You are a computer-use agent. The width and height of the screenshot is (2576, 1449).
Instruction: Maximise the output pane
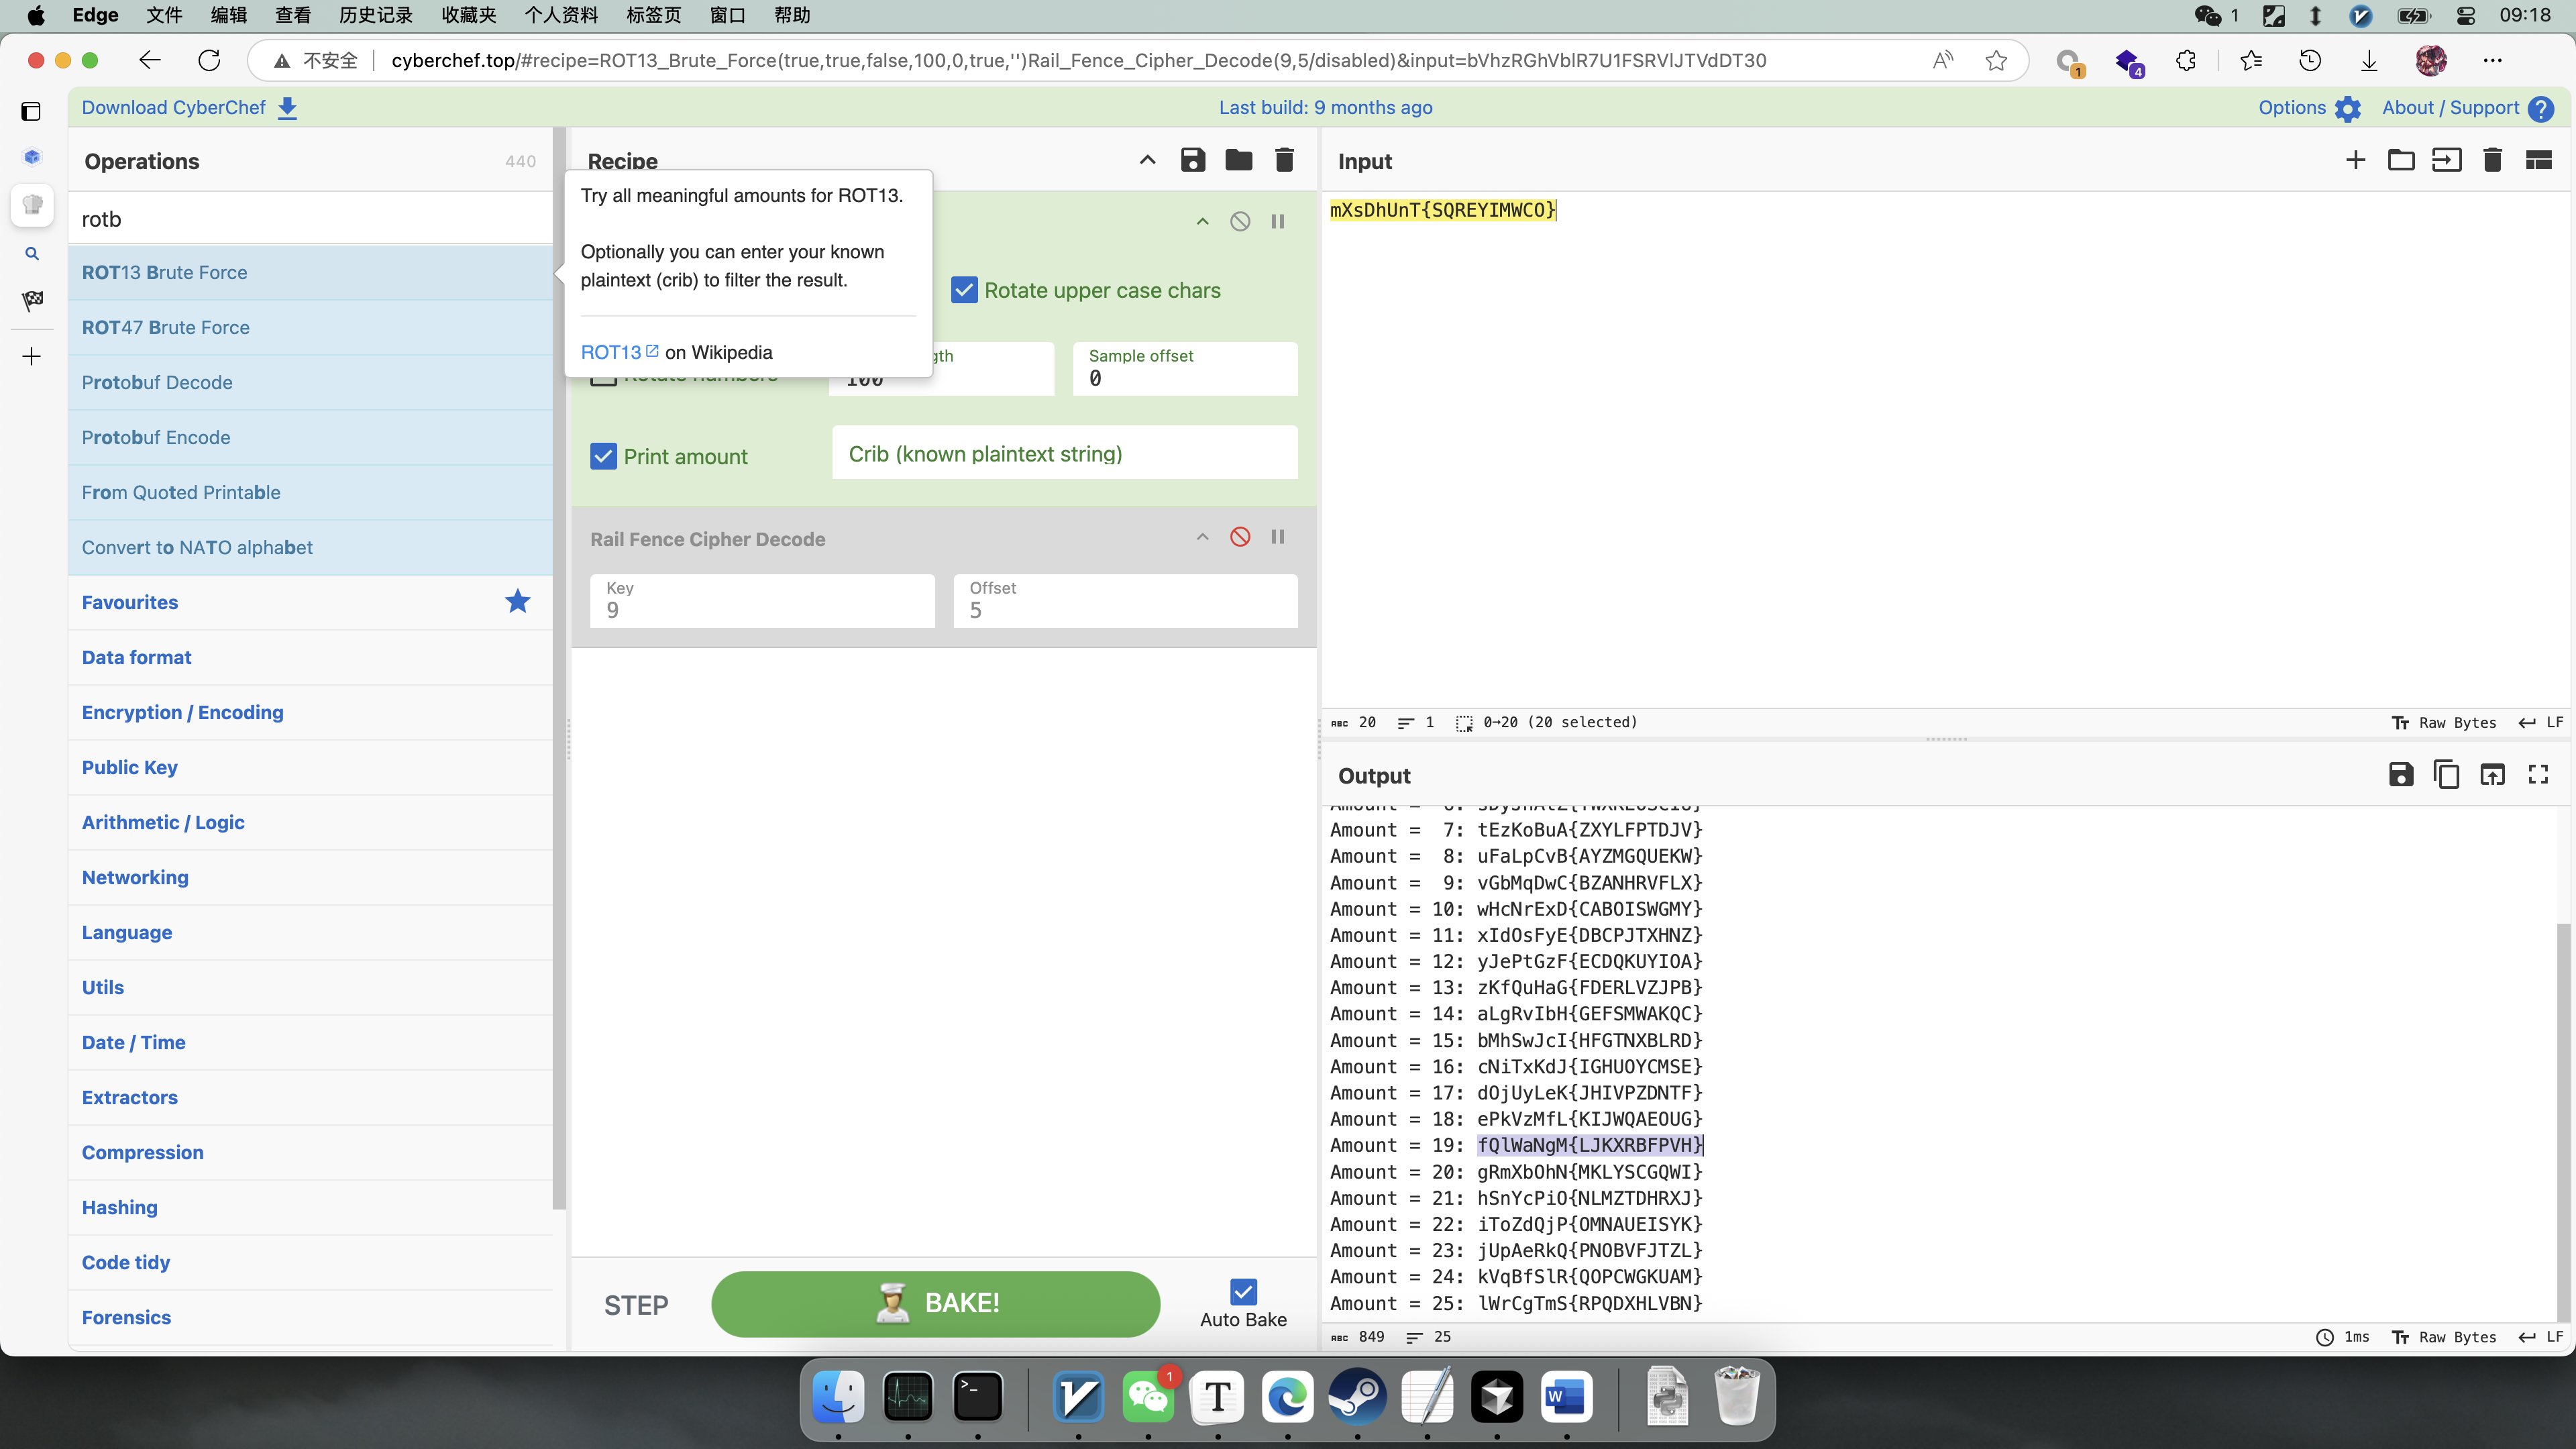click(2539, 775)
